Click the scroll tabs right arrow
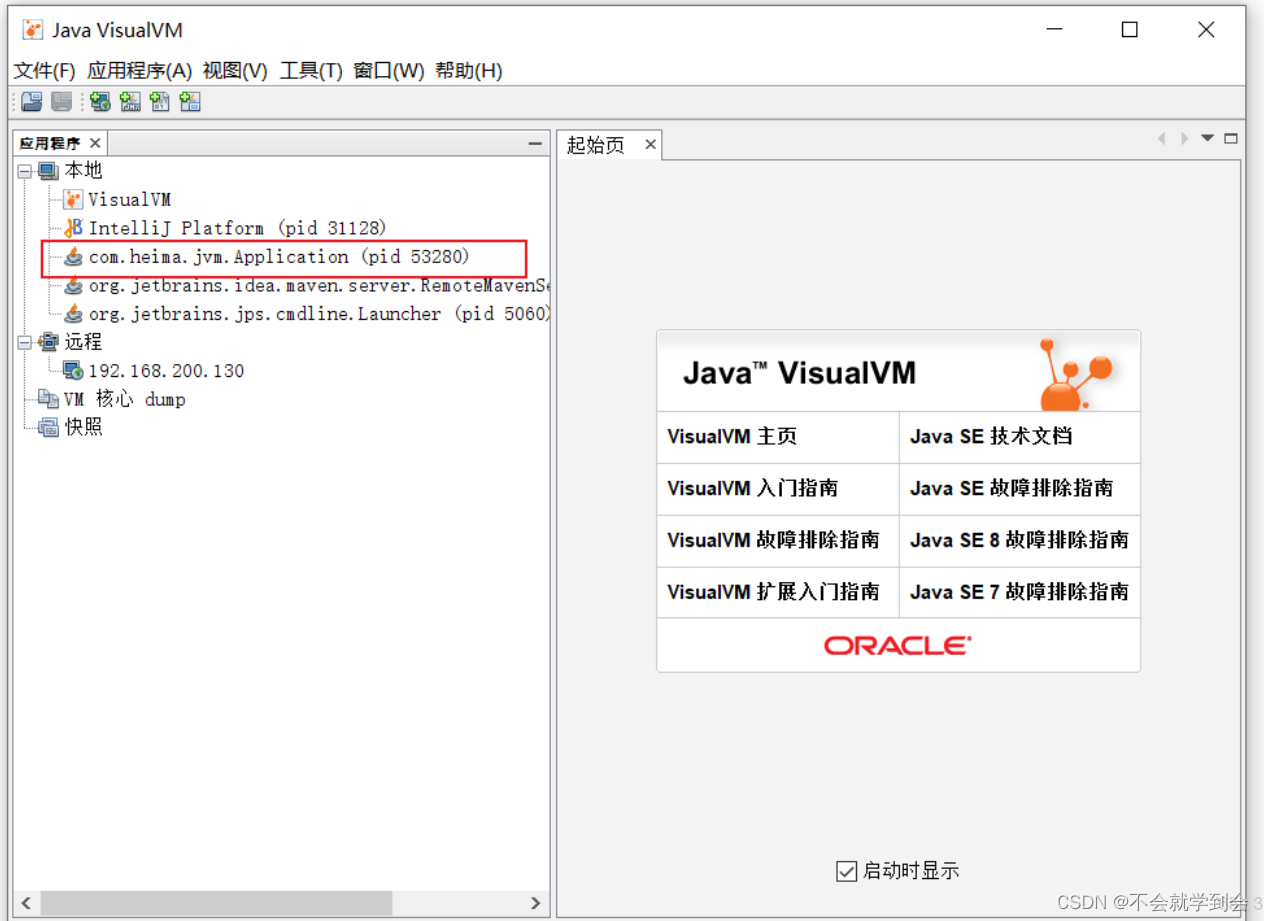The height and width of the screenshot is (921, 1264). point(1184,138)
